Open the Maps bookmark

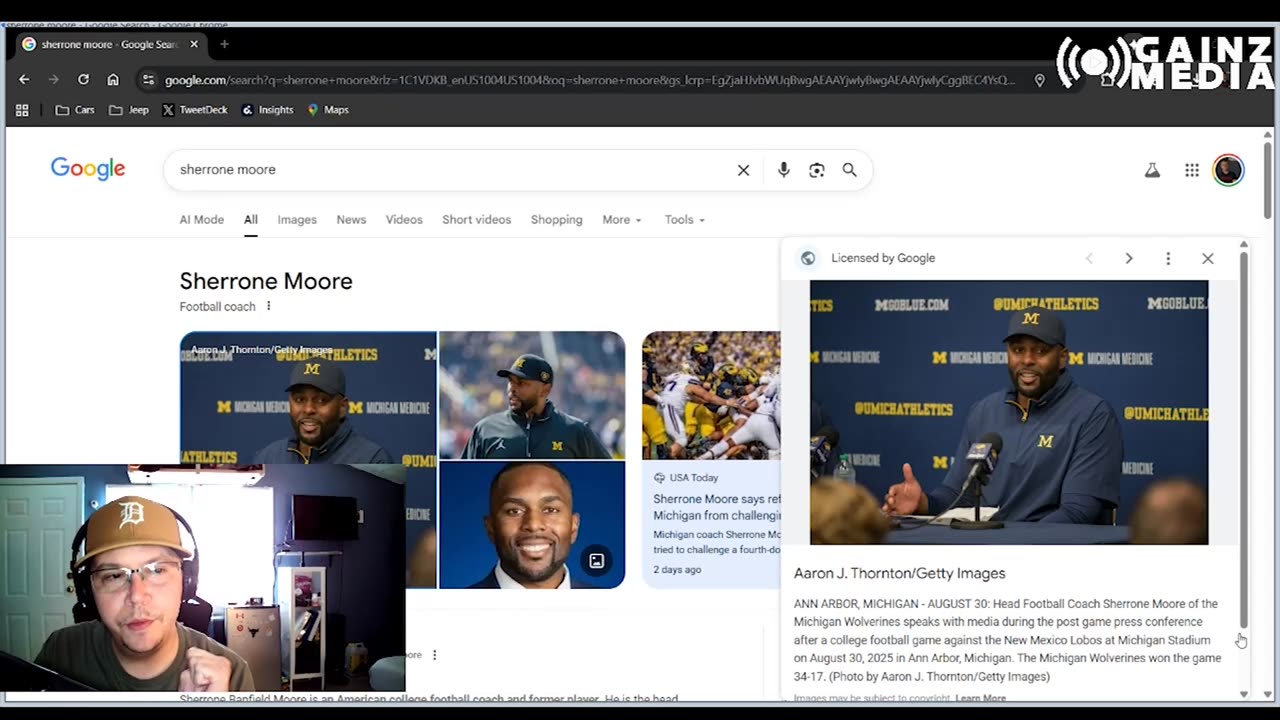(328, 110)
